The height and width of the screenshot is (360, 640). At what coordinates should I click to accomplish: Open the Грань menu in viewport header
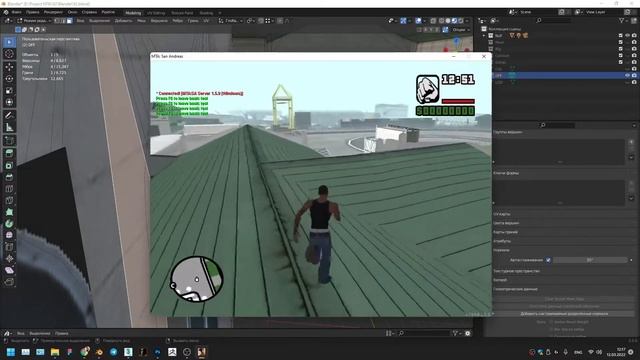tap(193, 20)
